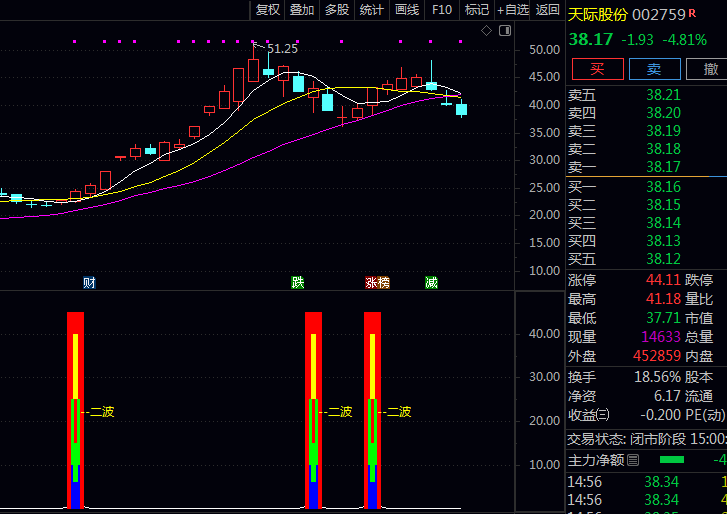The width and height of the screenshot is (727, 514).
Task: Click the 51.25 peak price label
Action: 282,49
